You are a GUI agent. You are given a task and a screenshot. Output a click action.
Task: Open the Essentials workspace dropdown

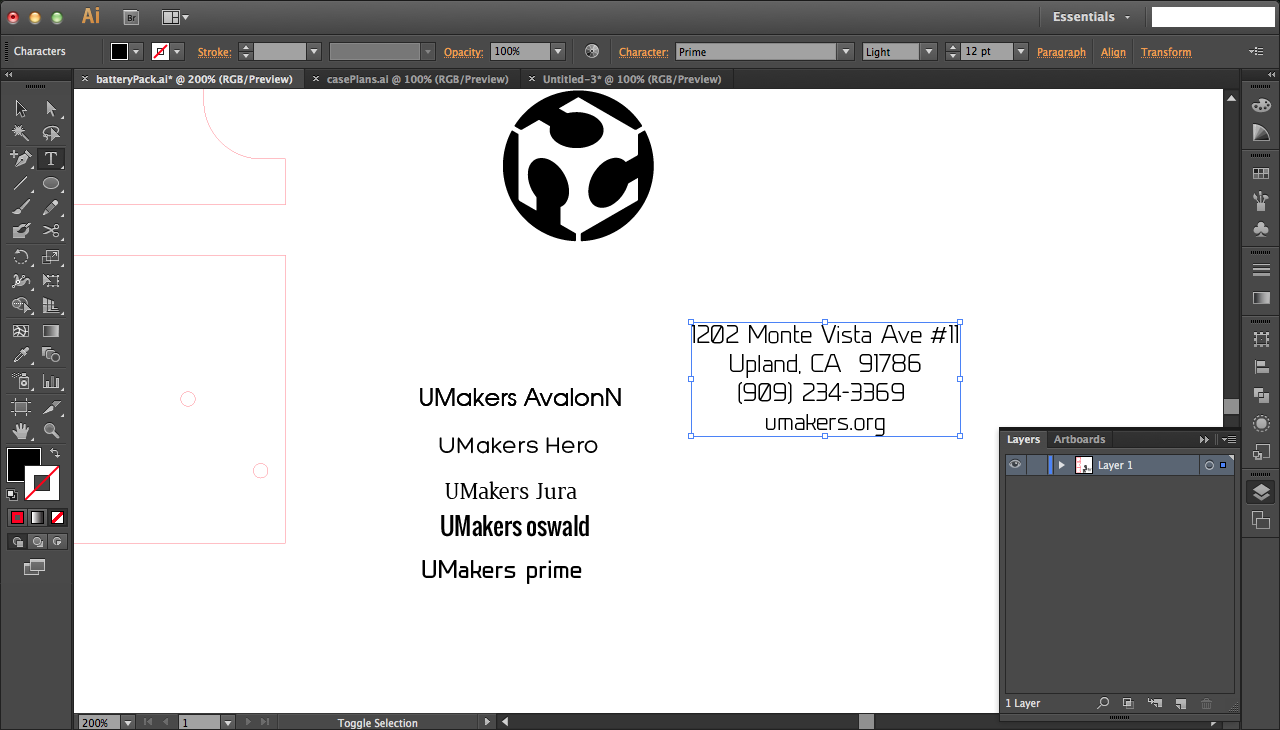[1091, 17]
